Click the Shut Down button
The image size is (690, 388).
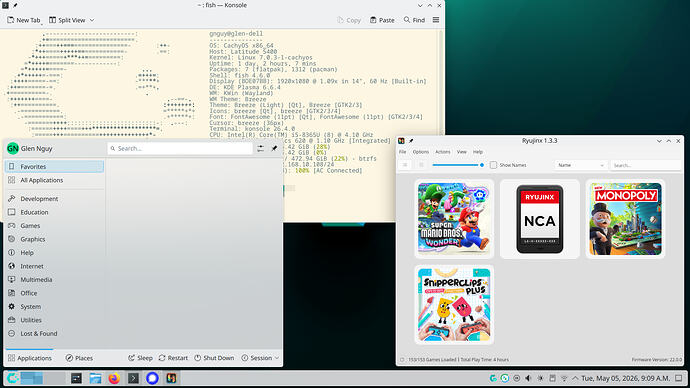click(x=214, y=358)
